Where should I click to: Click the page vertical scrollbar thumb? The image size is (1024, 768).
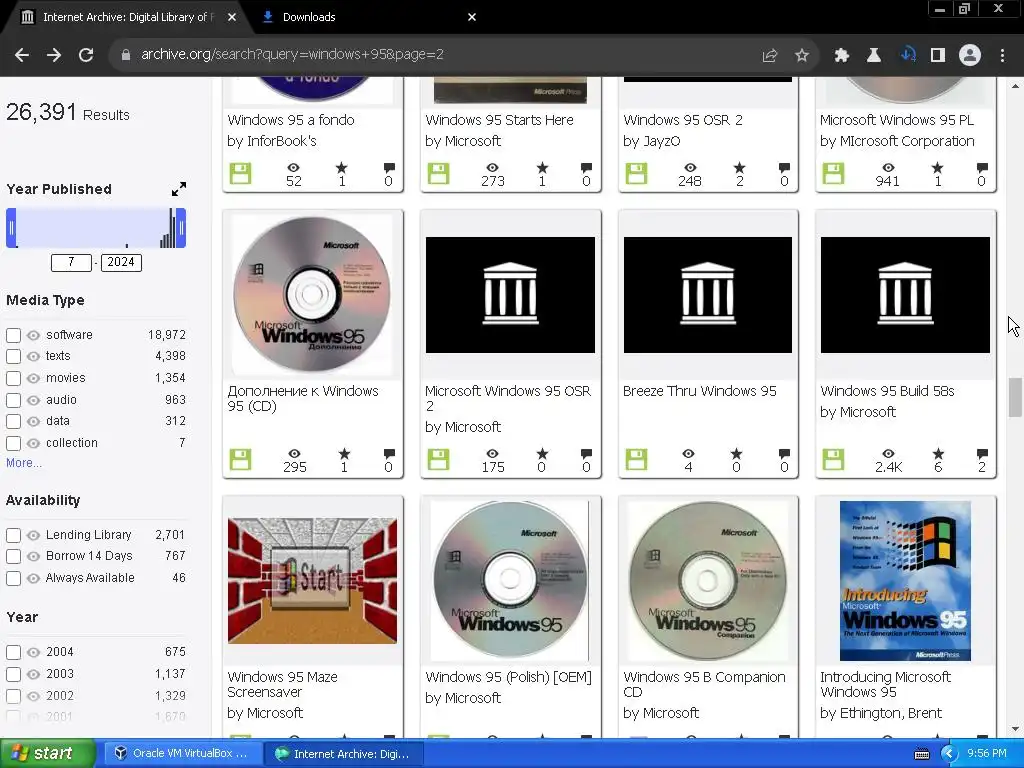[1015, 397]
